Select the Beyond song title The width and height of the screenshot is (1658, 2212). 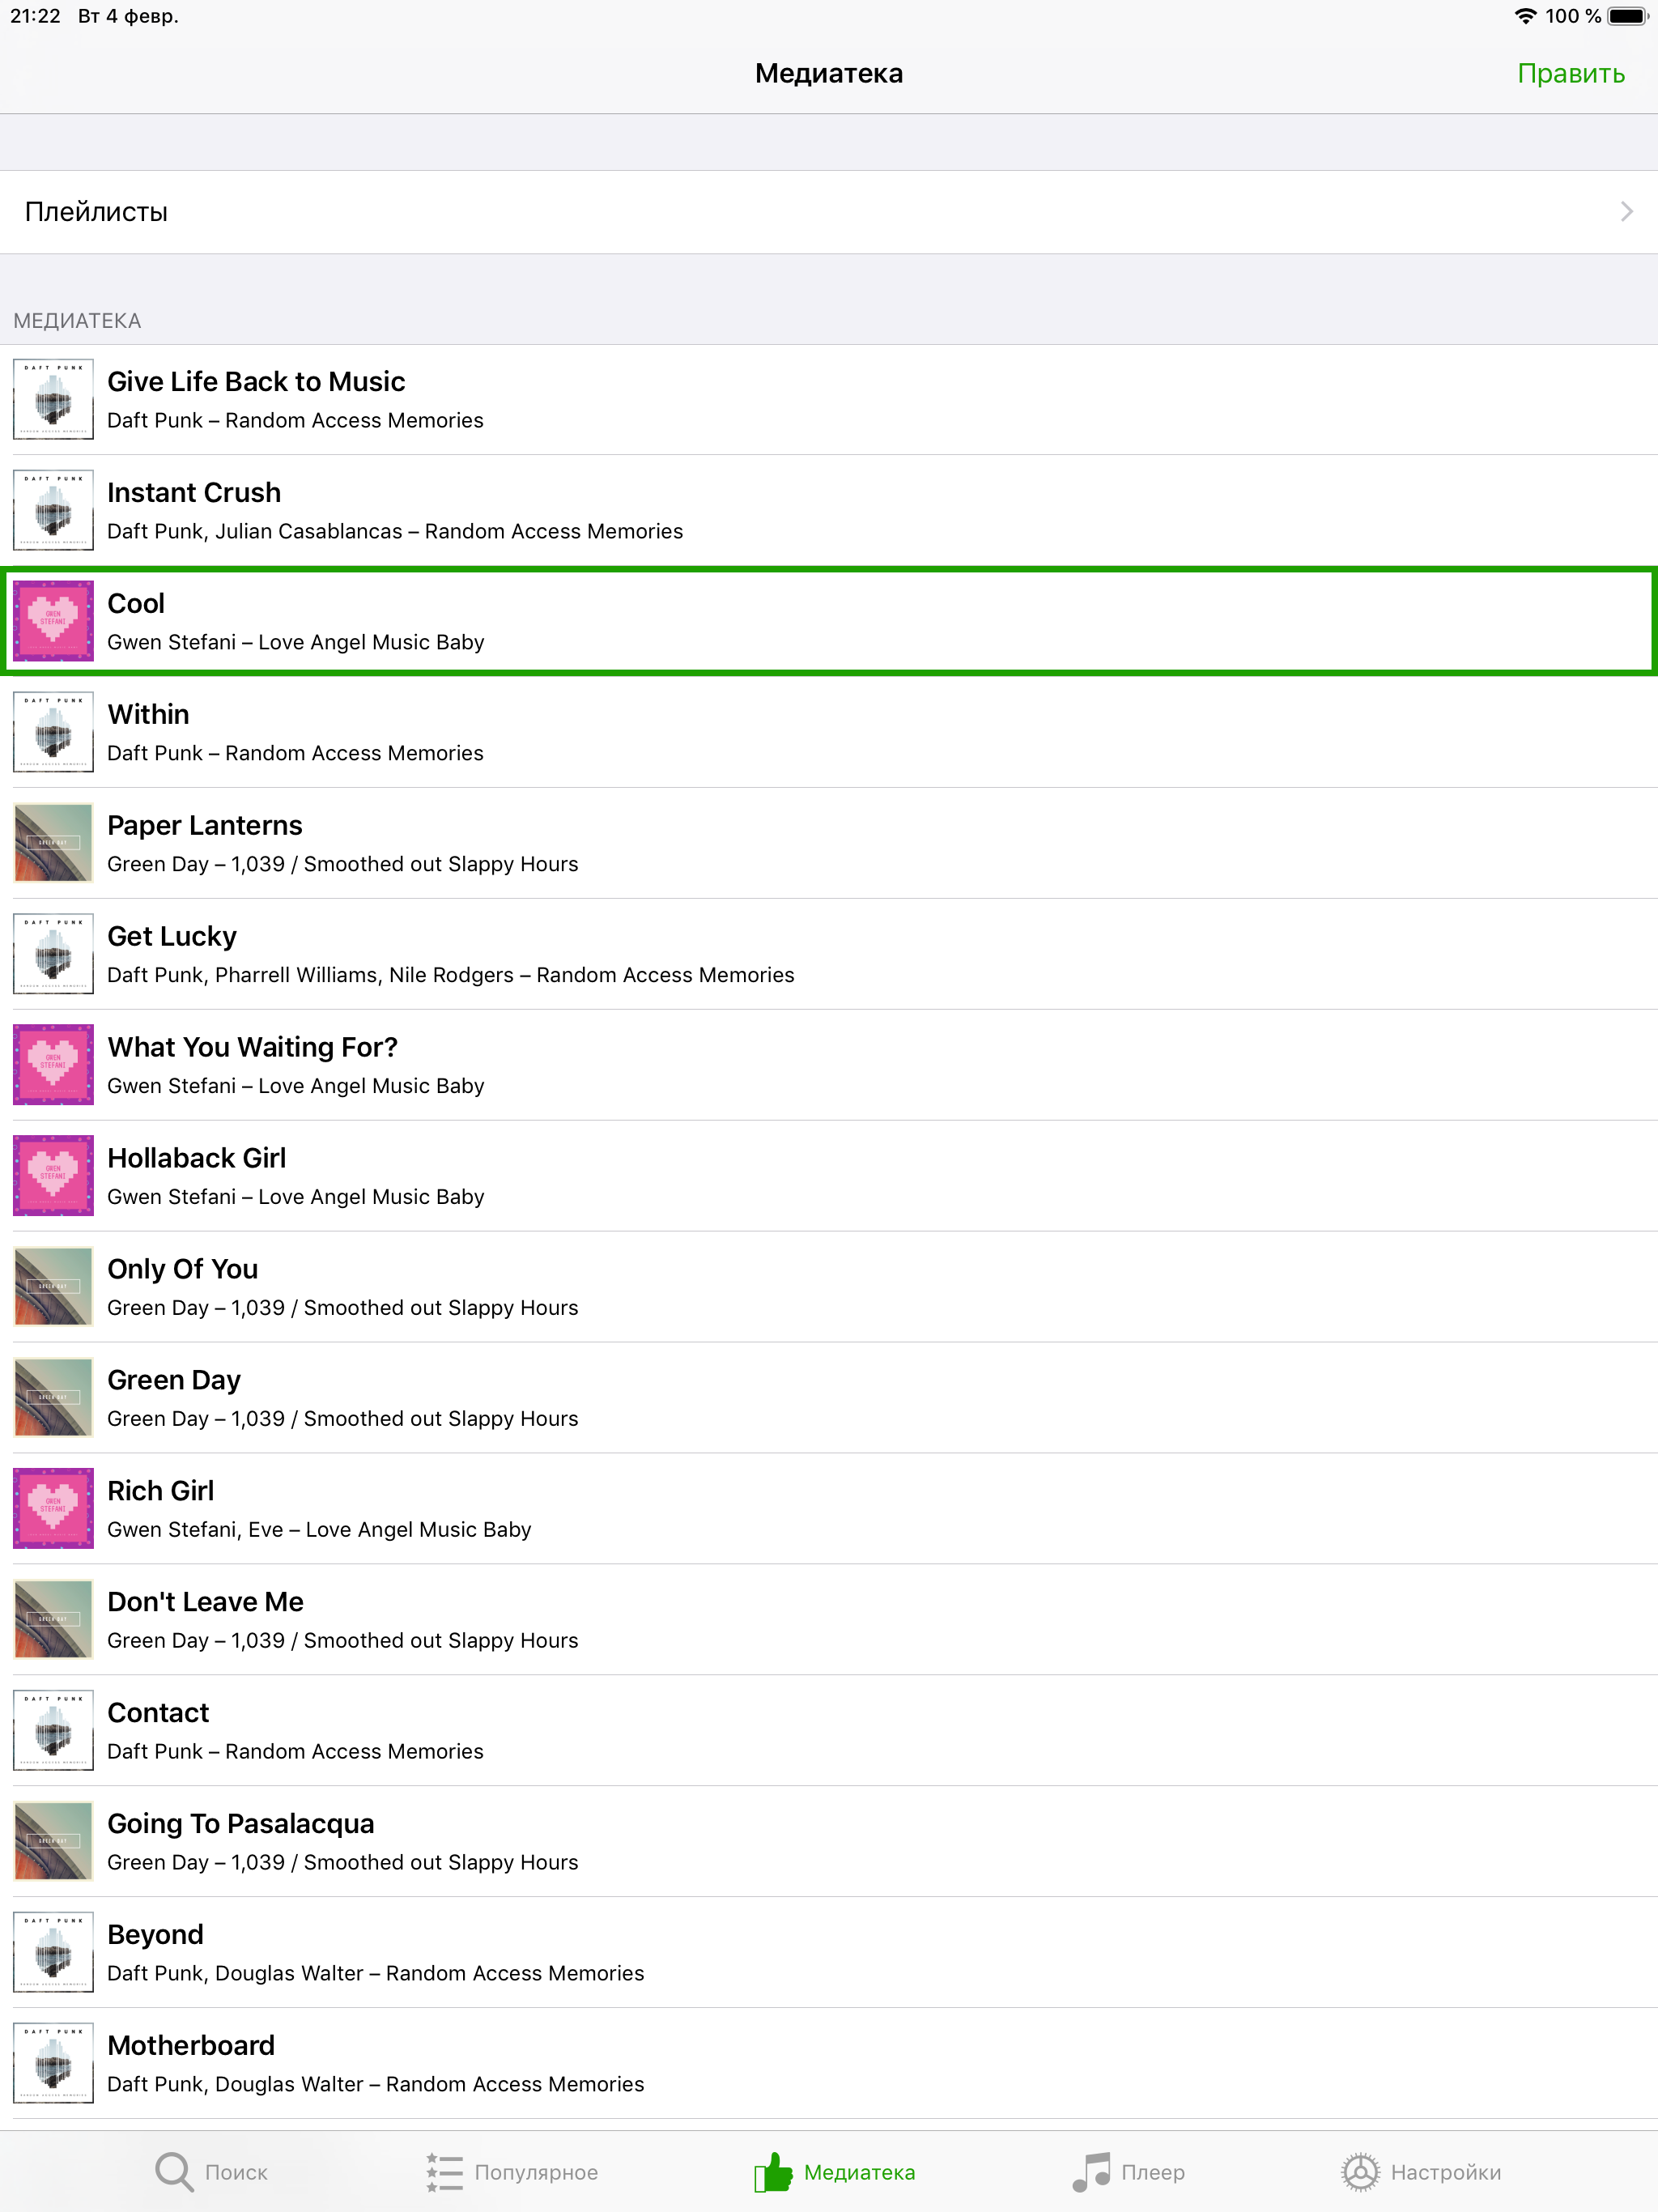pyautogui.click(x=155, y=1936)
